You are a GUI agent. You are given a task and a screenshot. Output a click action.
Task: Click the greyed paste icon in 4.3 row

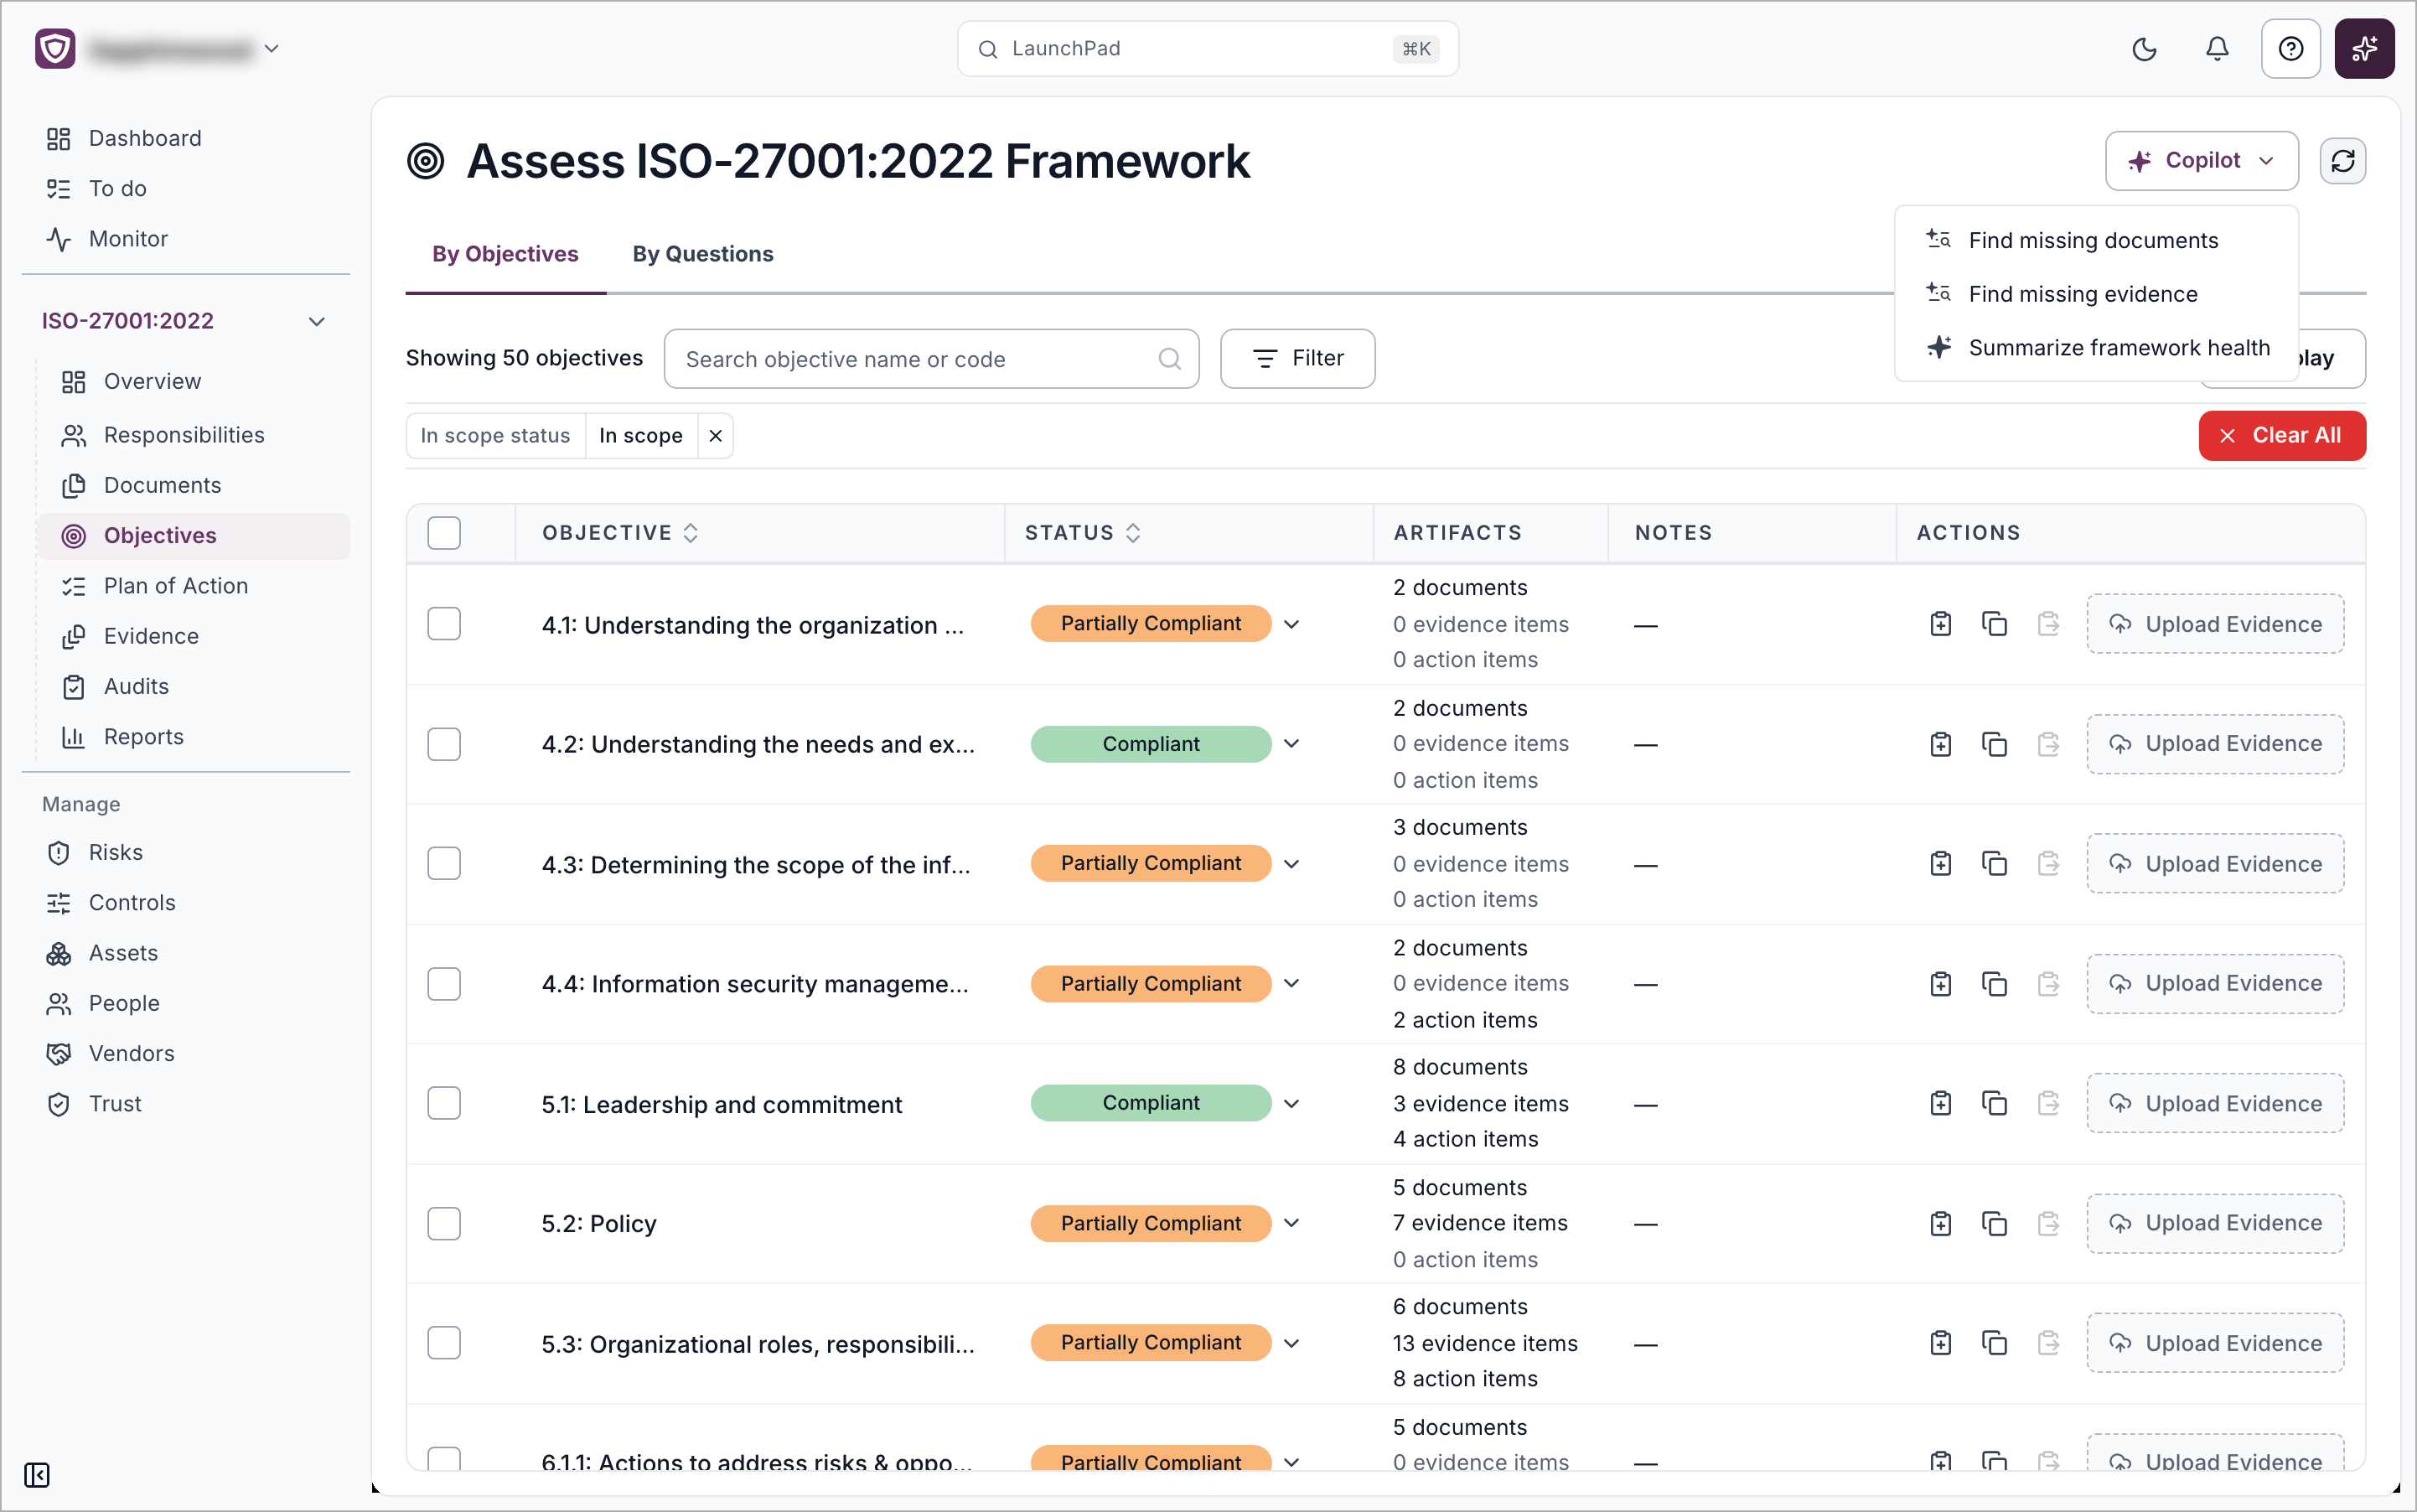pos(2048,864)
